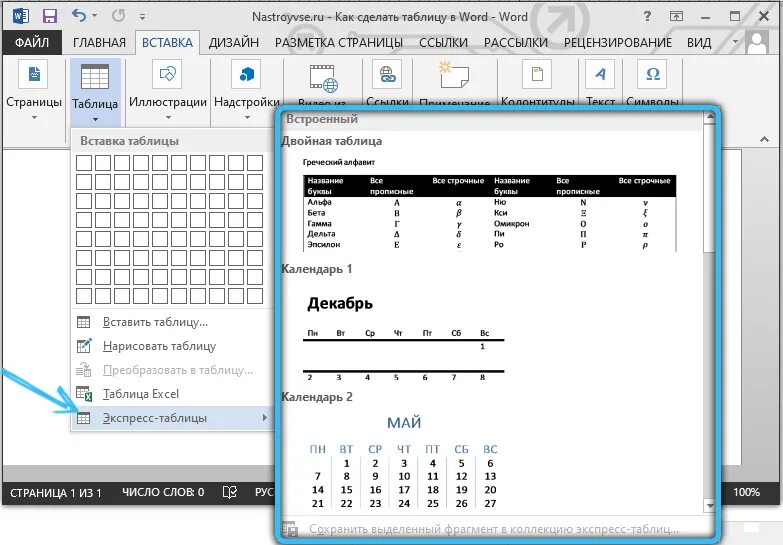Viewport: 783px width, 545px height.
Task: Open the РАССЫЛКИ tab
Action: [516, 43]
